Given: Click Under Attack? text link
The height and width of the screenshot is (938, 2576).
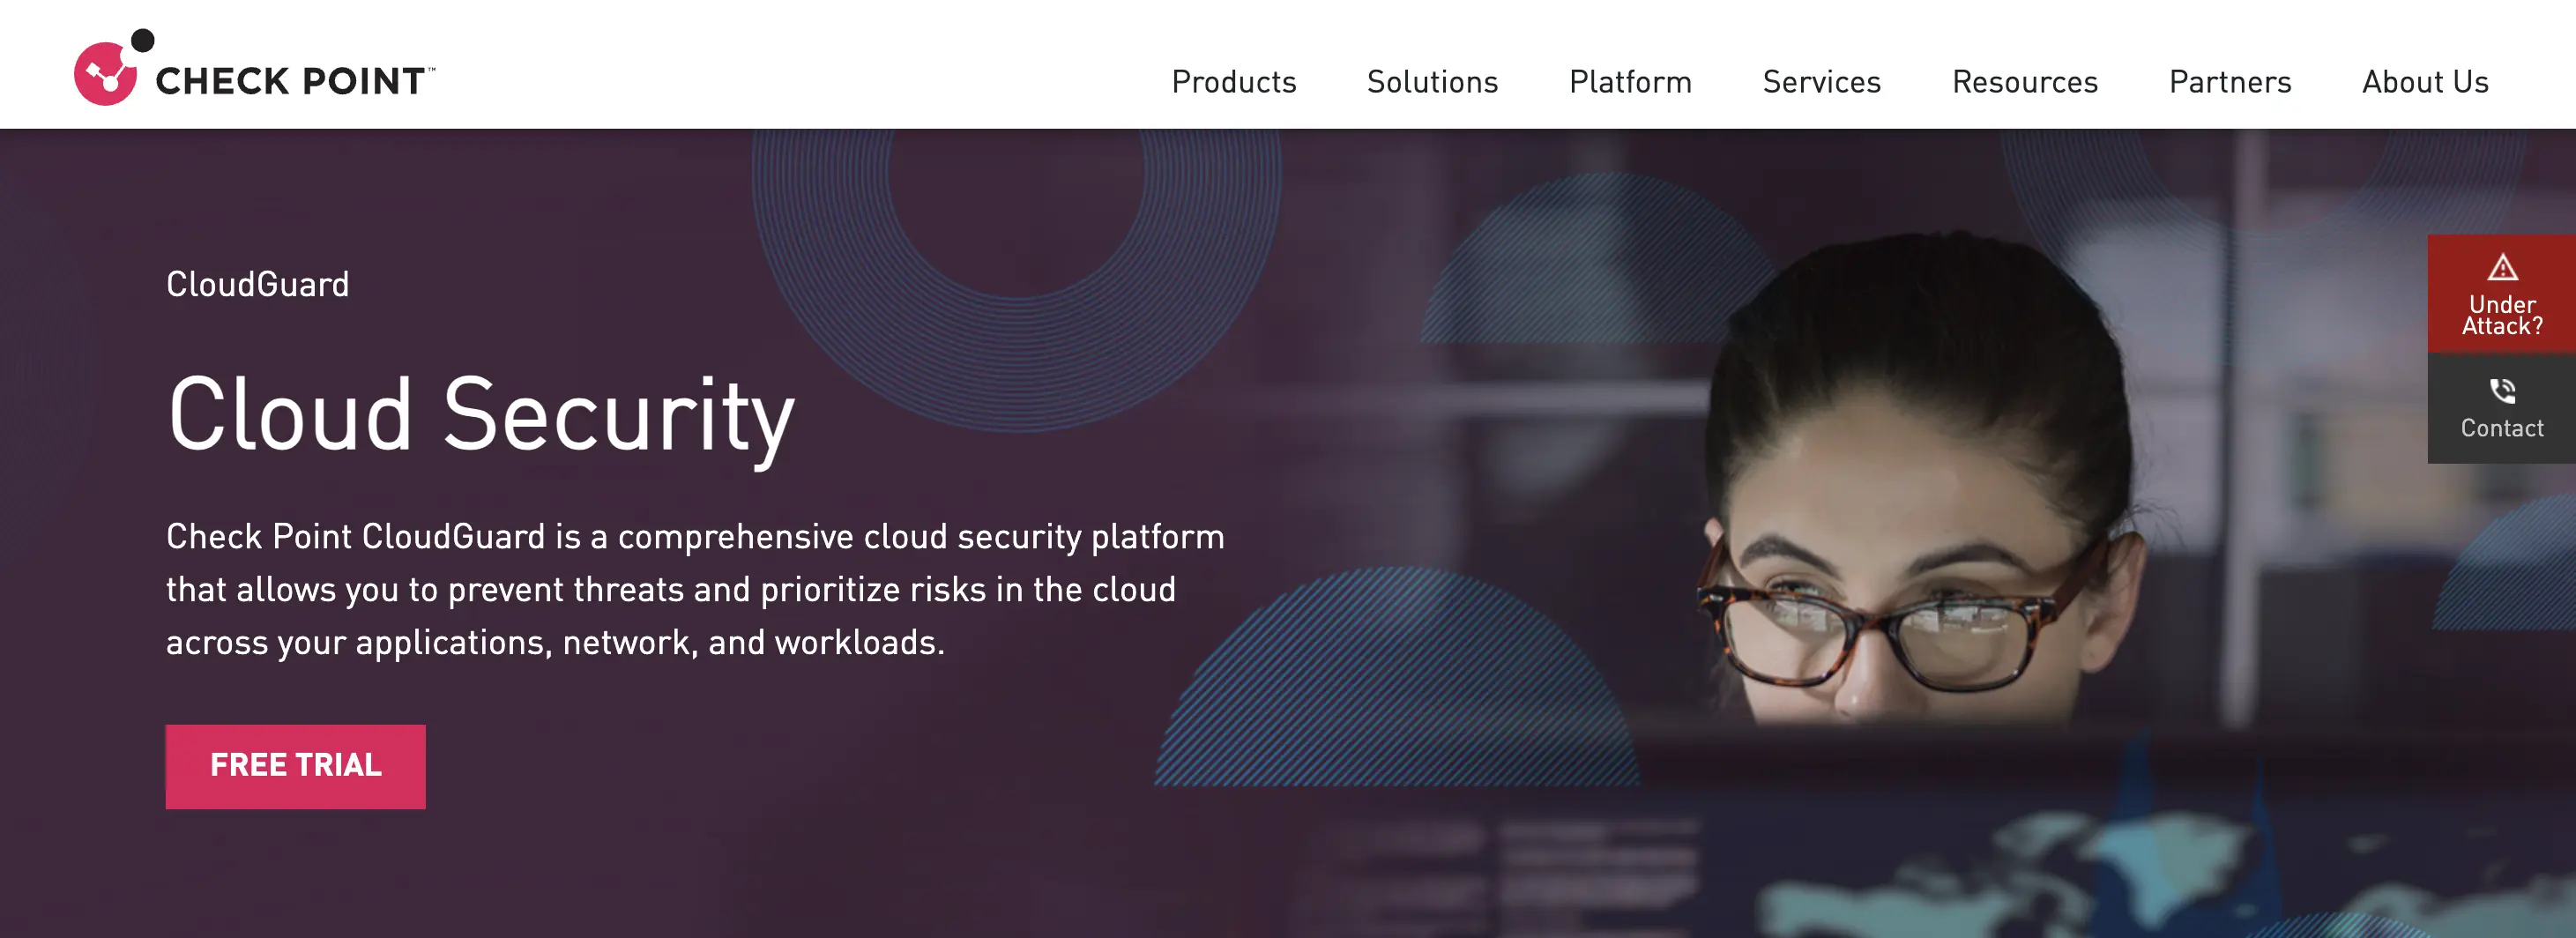Looking at the screenshot, I should click(x=2501, y=315).
